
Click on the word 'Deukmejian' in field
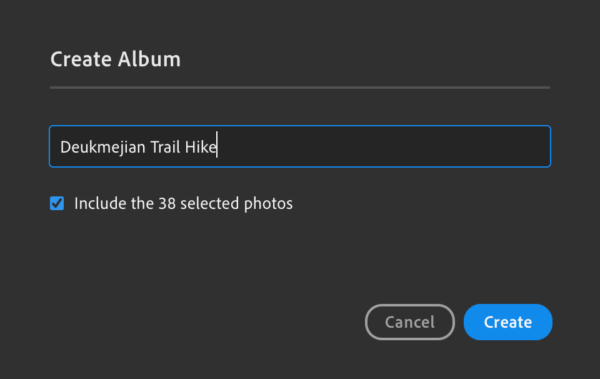103,147
